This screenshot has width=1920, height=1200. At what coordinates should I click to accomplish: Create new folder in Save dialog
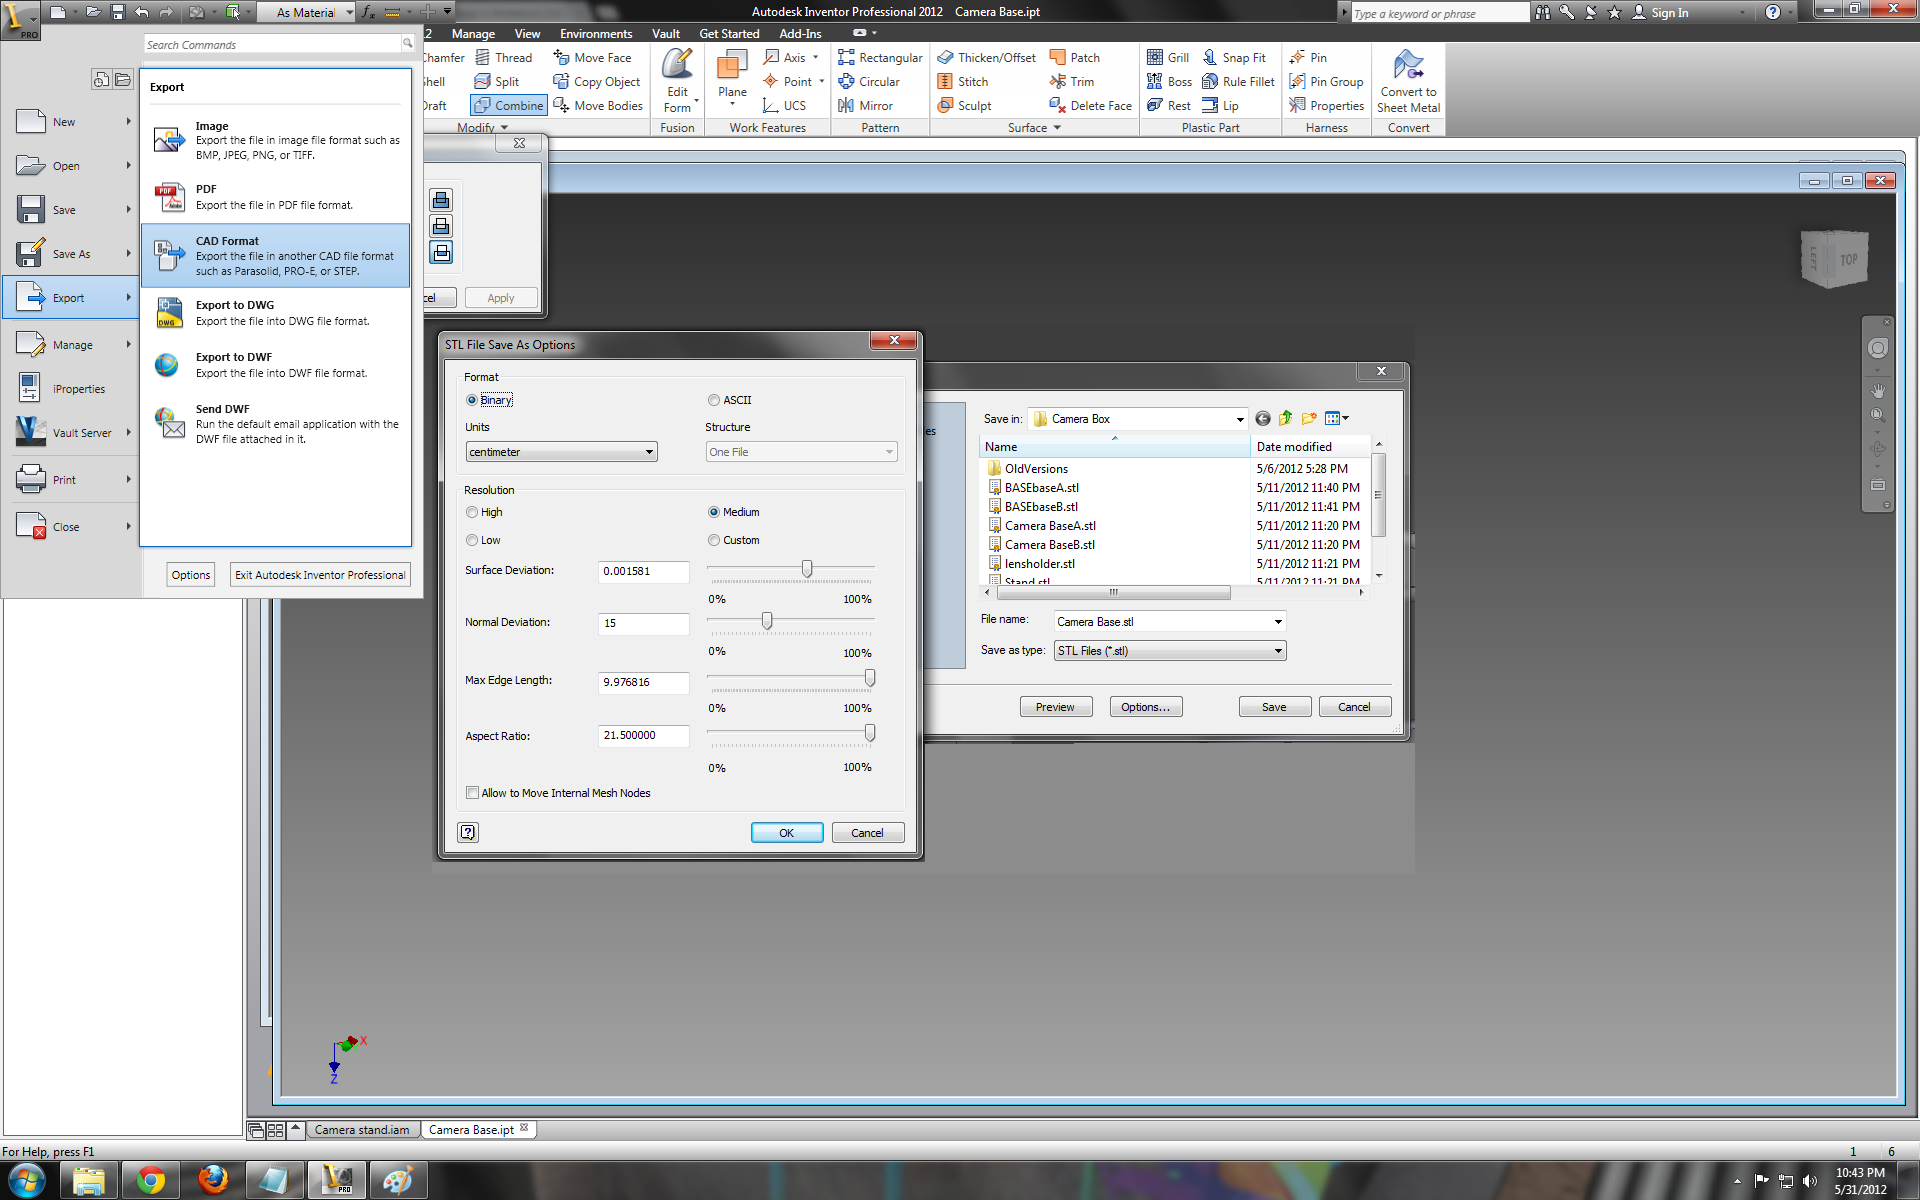click(1309, 419)
